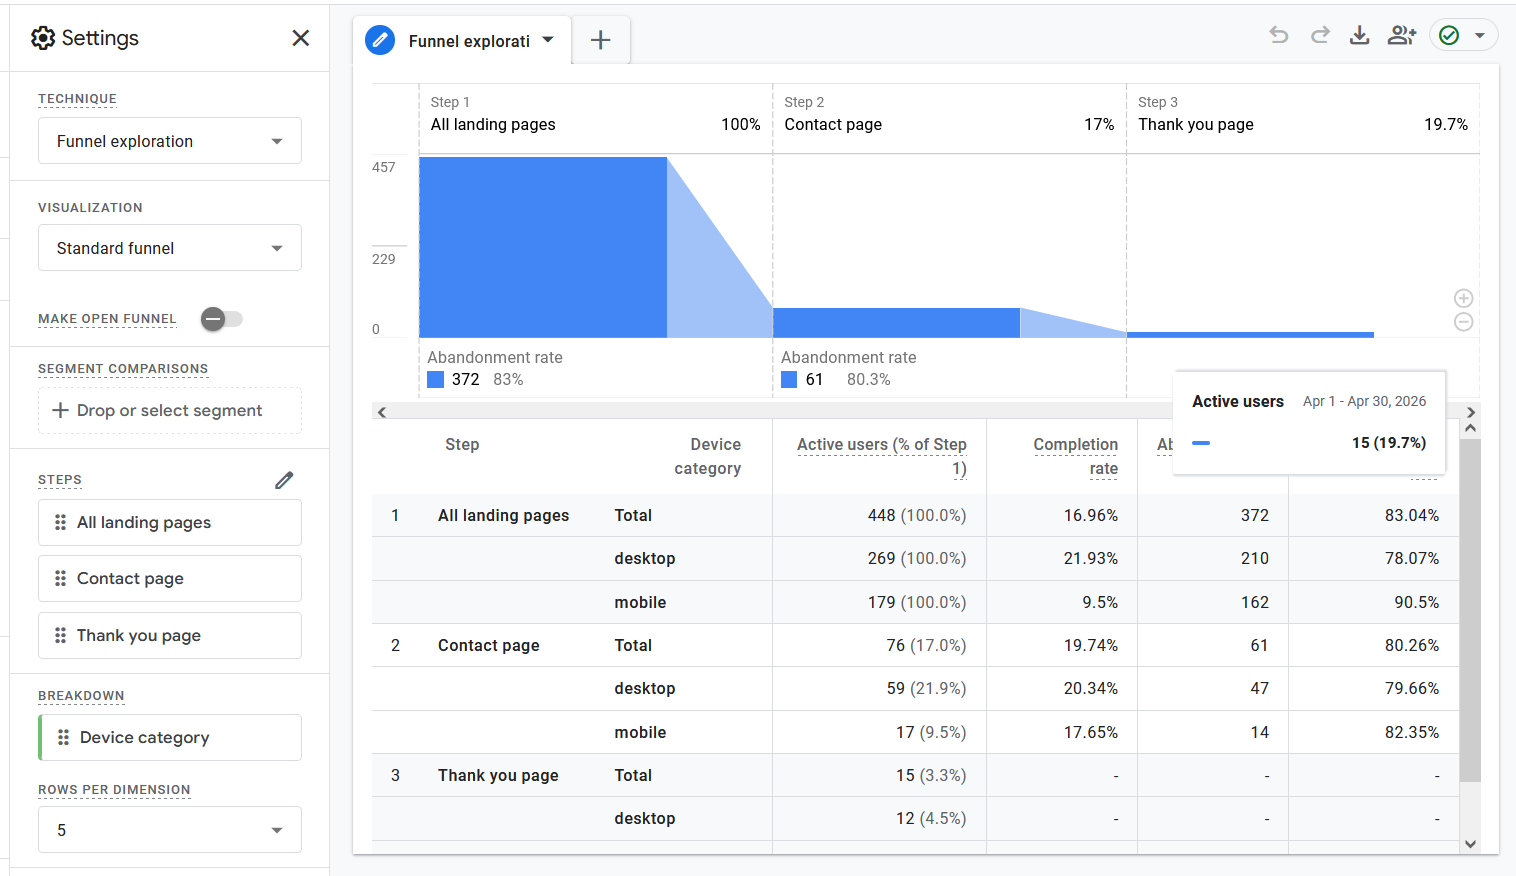Download the exploration data
Viewport: 1516px width, 876px height.
pos(1359,35)
